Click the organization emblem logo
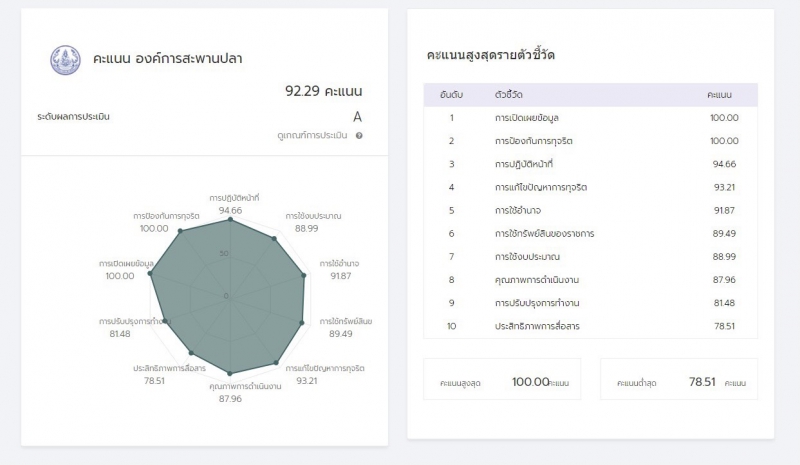Image resolution: width=800 pixels, height=465 pixels. pos(64,59)
